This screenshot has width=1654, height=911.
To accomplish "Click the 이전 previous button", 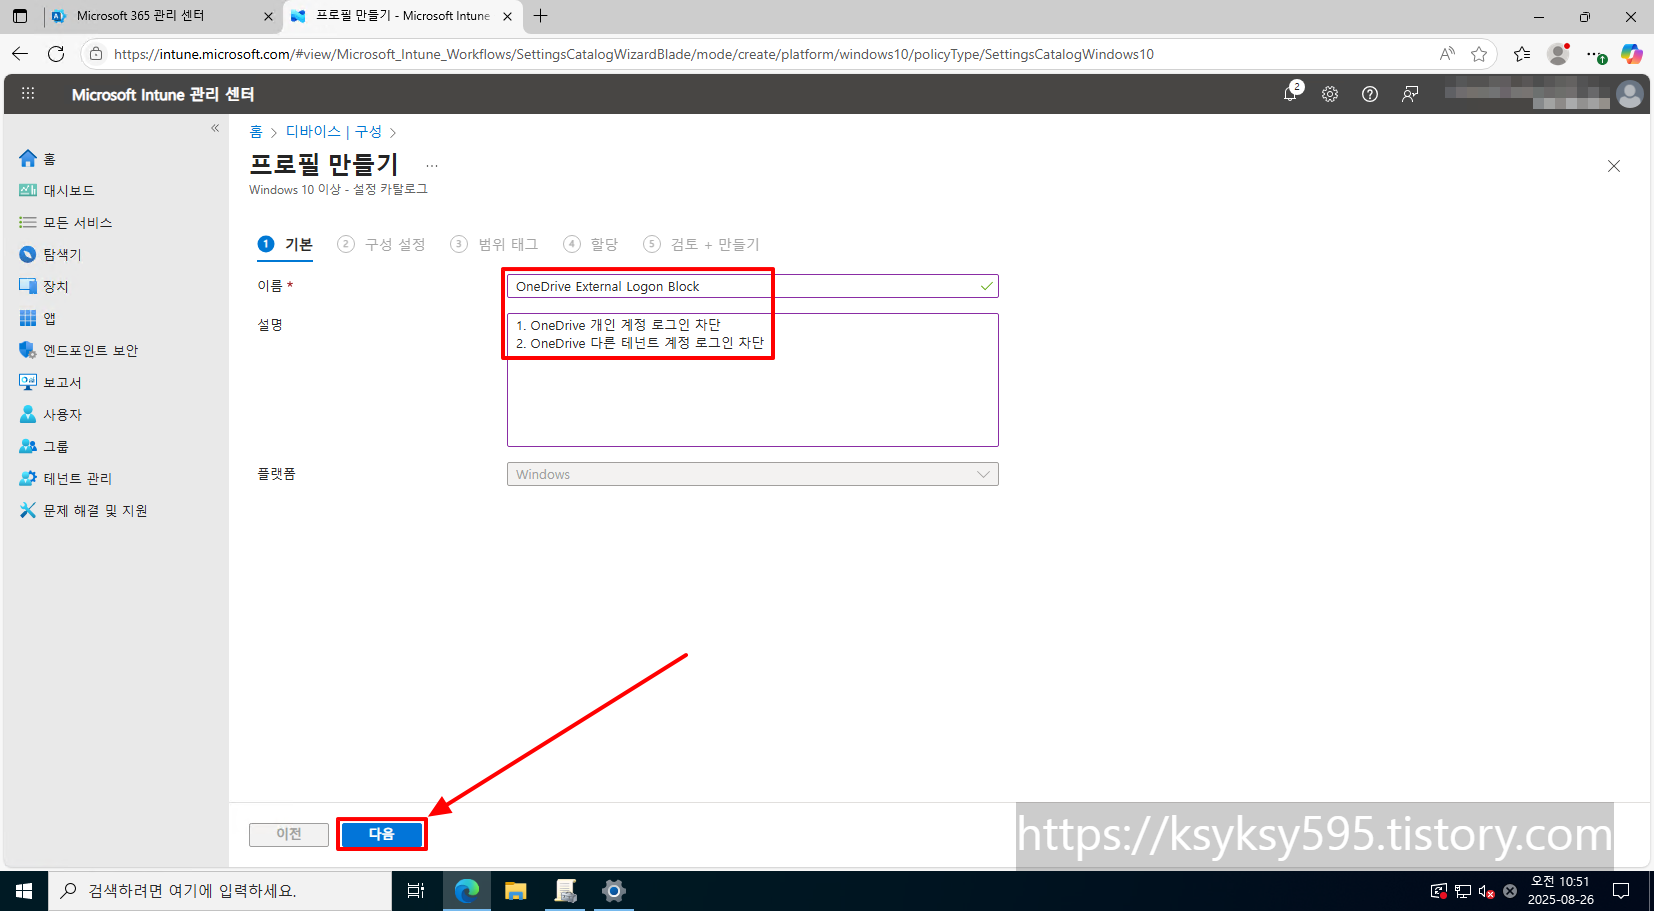I will pos(289,834).
